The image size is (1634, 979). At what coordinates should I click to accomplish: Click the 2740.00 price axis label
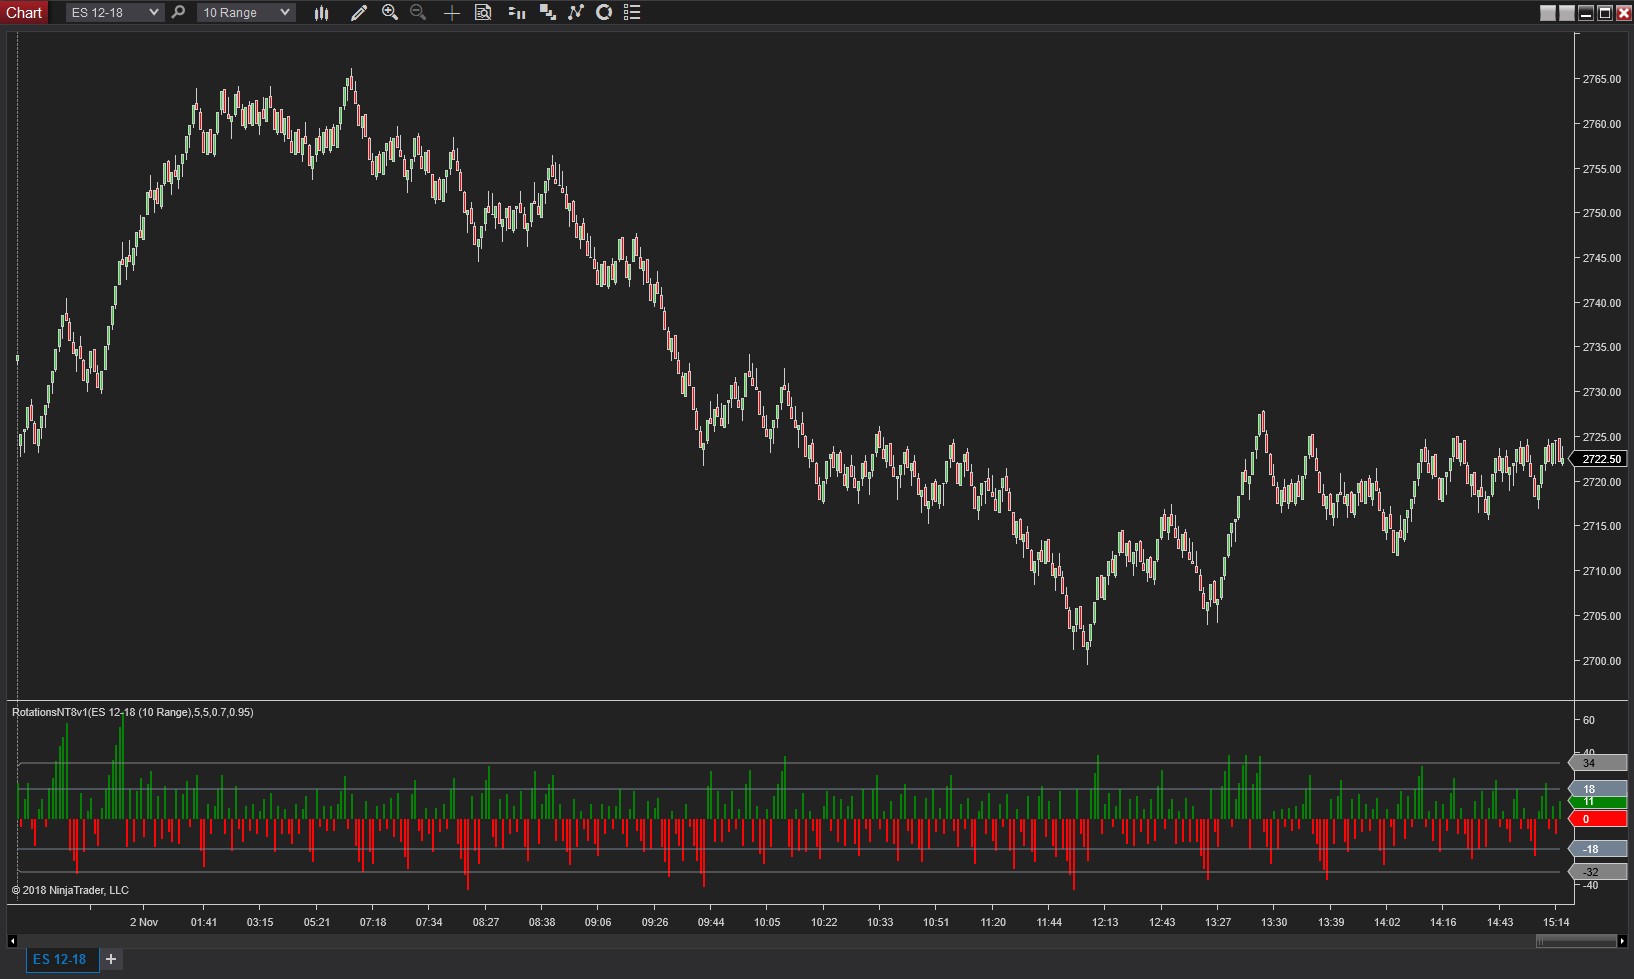1601,303
